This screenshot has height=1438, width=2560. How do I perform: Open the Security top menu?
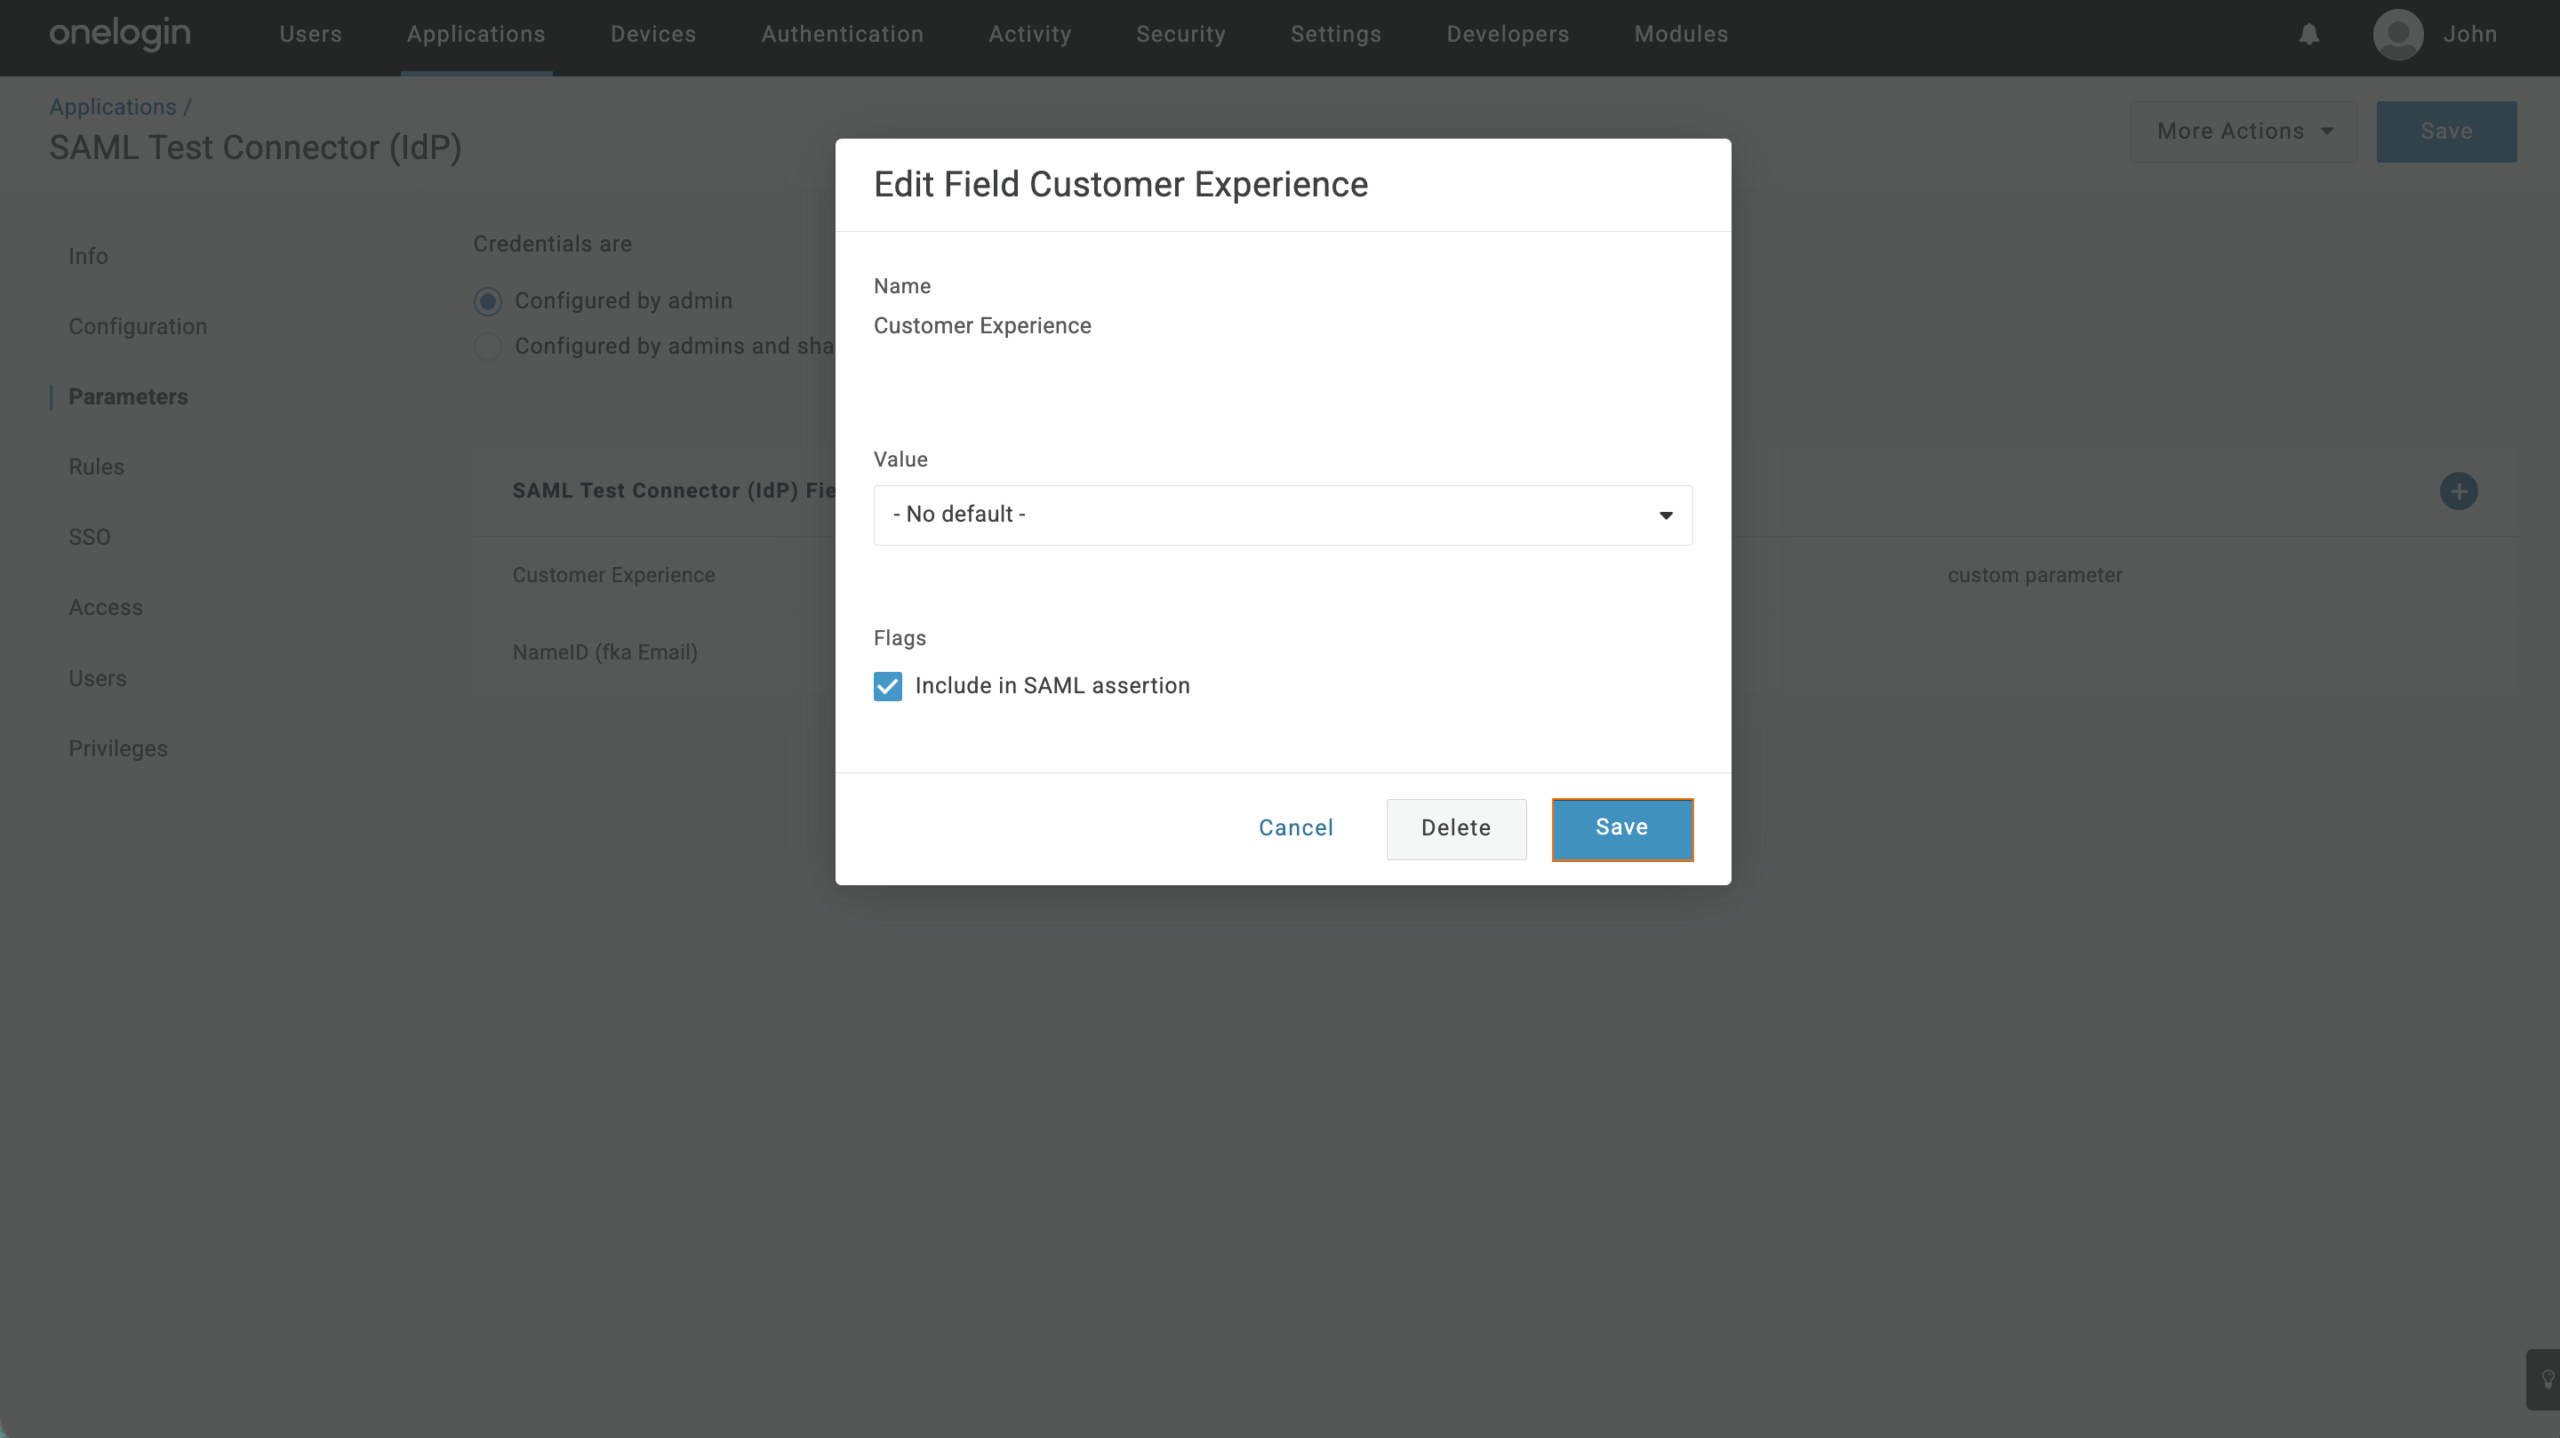[1180, 34]
